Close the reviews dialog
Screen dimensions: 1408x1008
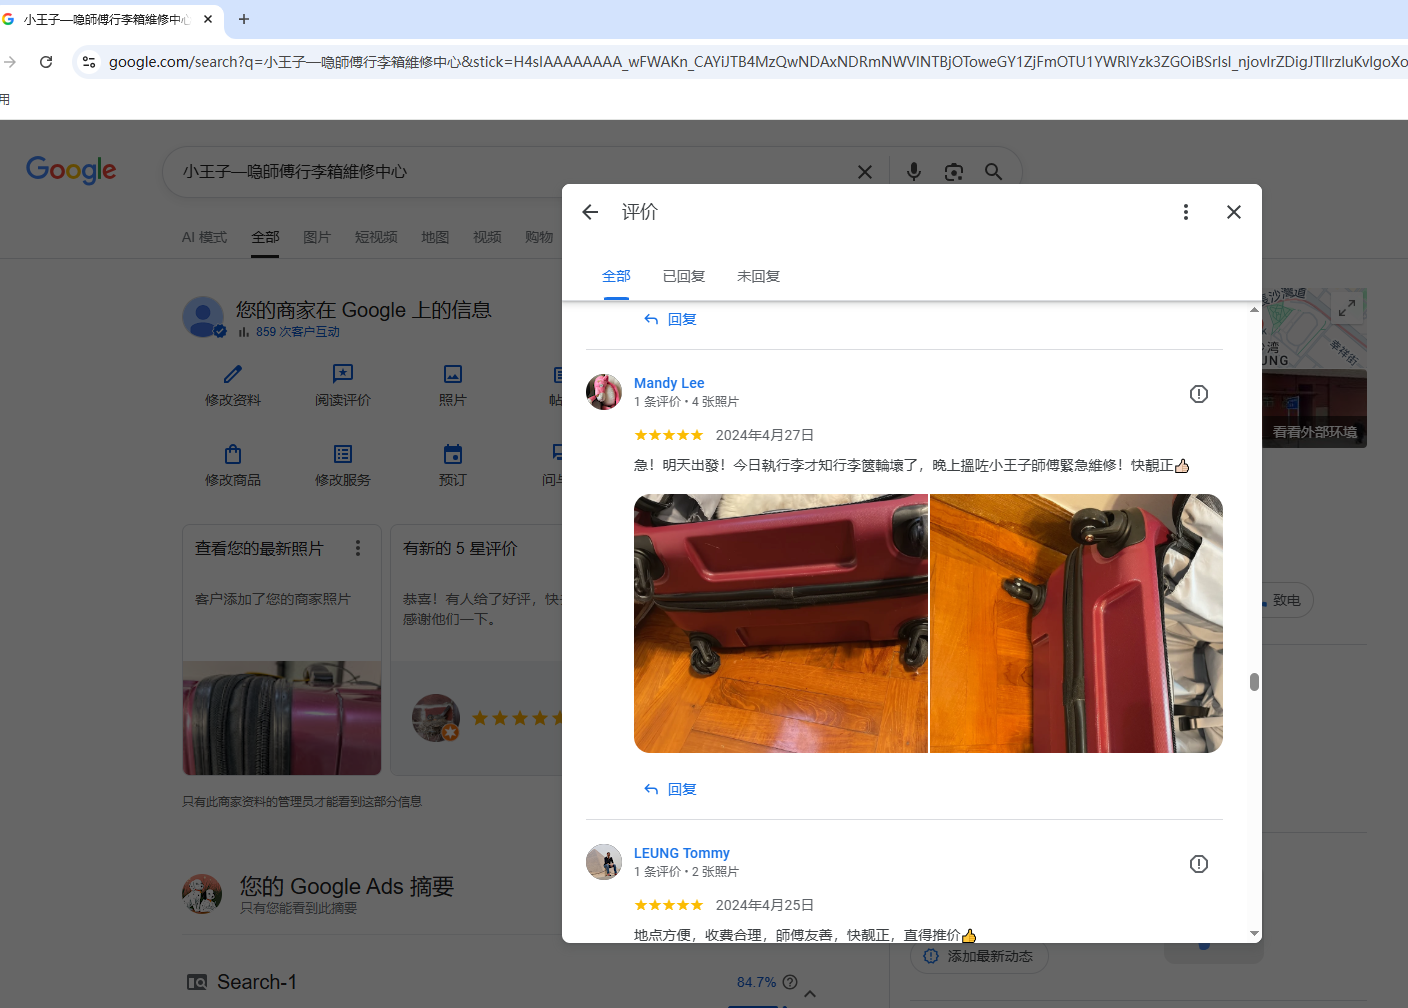click(x=1233, y=212)
